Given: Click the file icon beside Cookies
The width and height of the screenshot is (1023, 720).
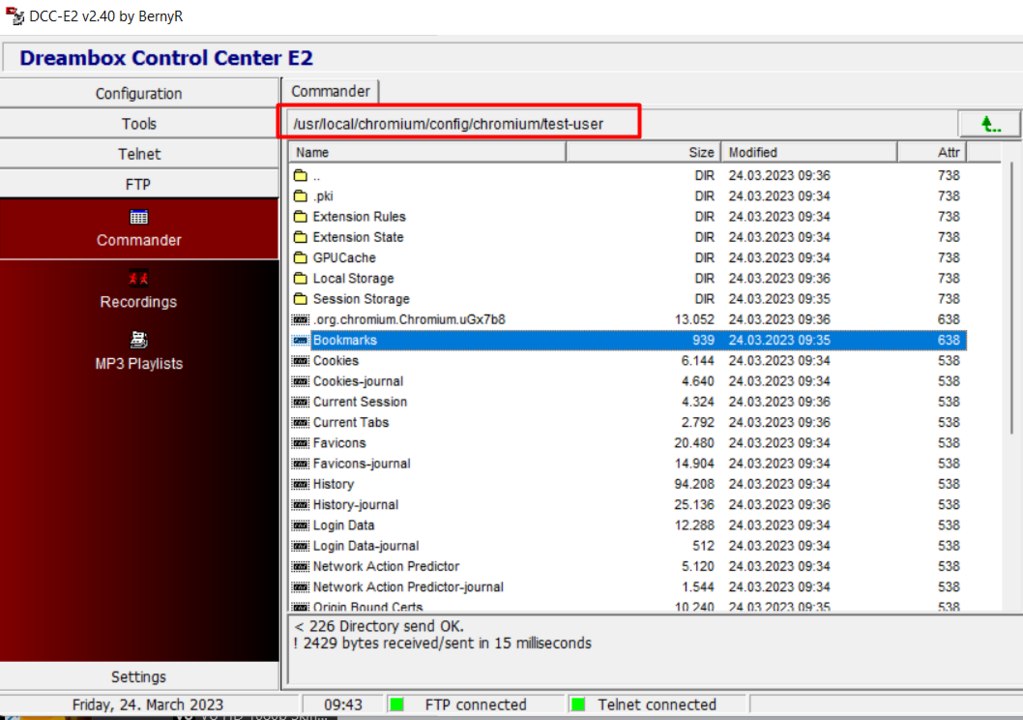Looking at the screenshot, I should pos(300,361).
